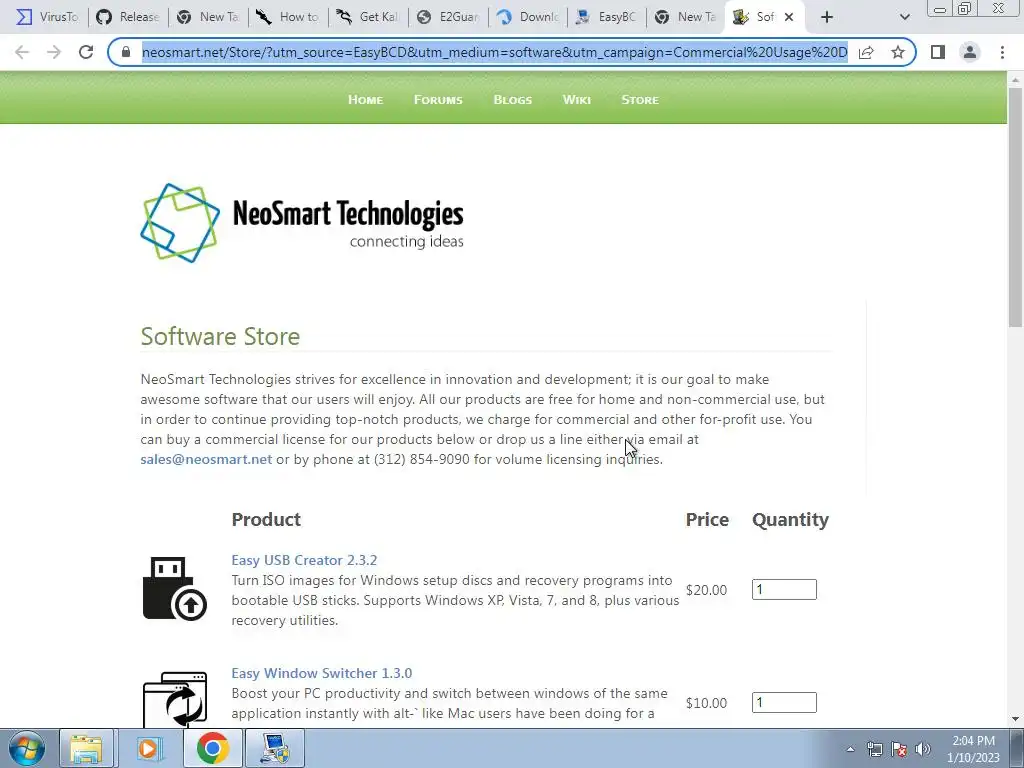Image resolution: width=1024 pixels, height=768 pixels.
Task: Open the EasyBCD taskbar application
Action: click(x=275, y=748)
